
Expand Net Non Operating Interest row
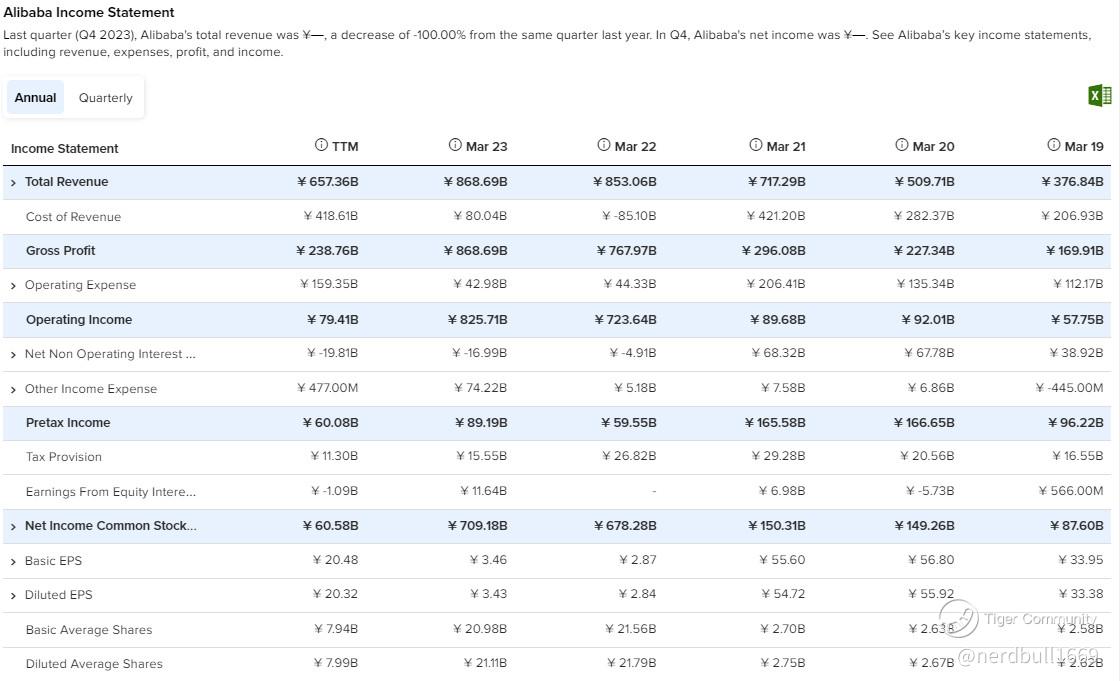[13, 355]
